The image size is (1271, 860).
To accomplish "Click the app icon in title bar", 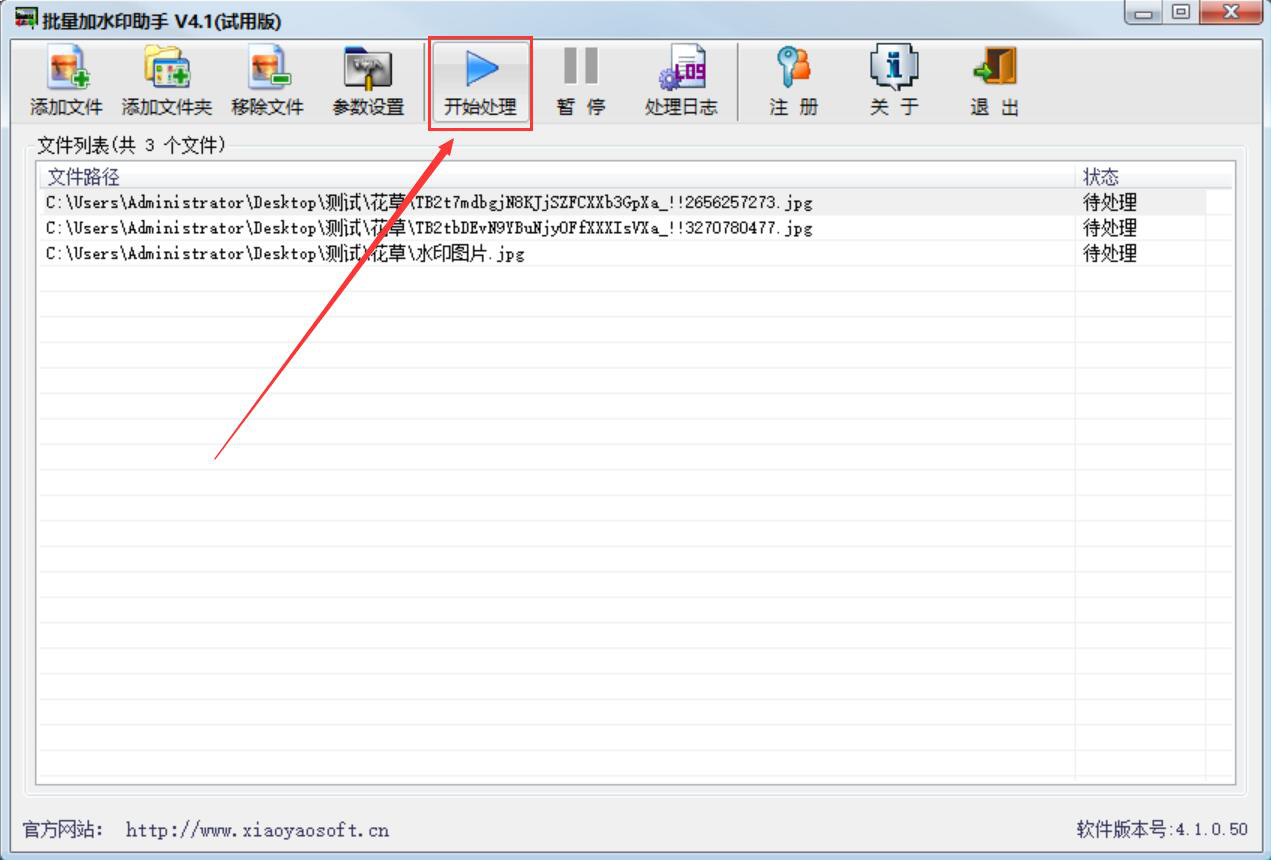I will [25, 20].
